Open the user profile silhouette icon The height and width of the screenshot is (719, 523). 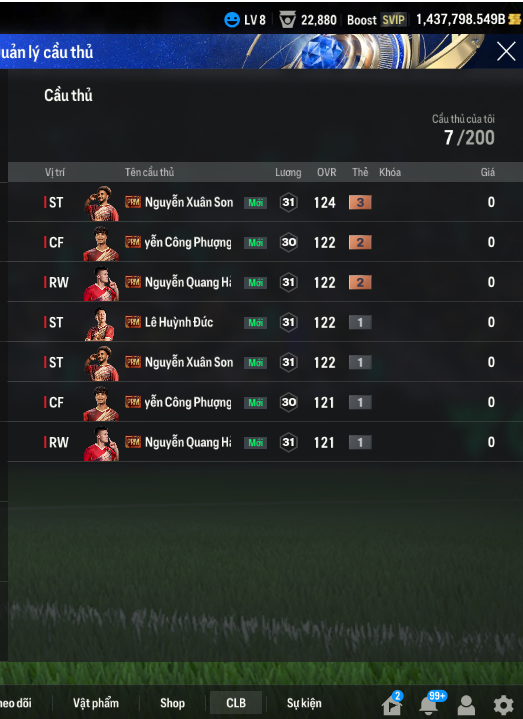pyautogui.click(x=466, y=705)
